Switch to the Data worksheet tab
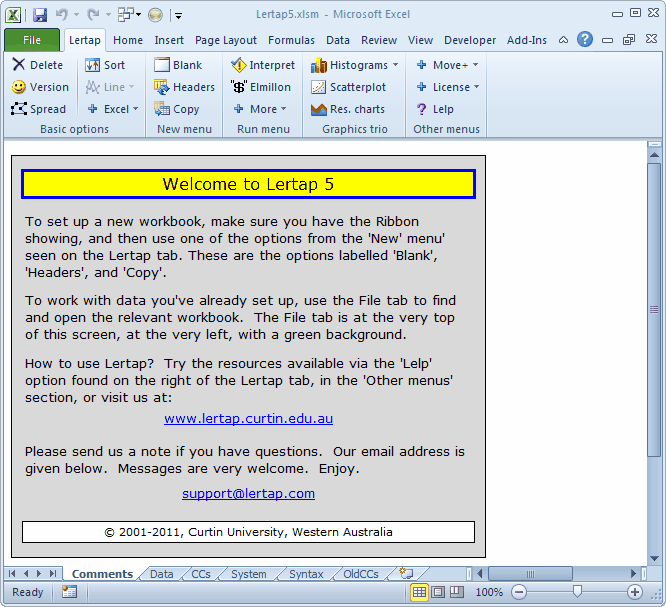 (x=161, y=574)
